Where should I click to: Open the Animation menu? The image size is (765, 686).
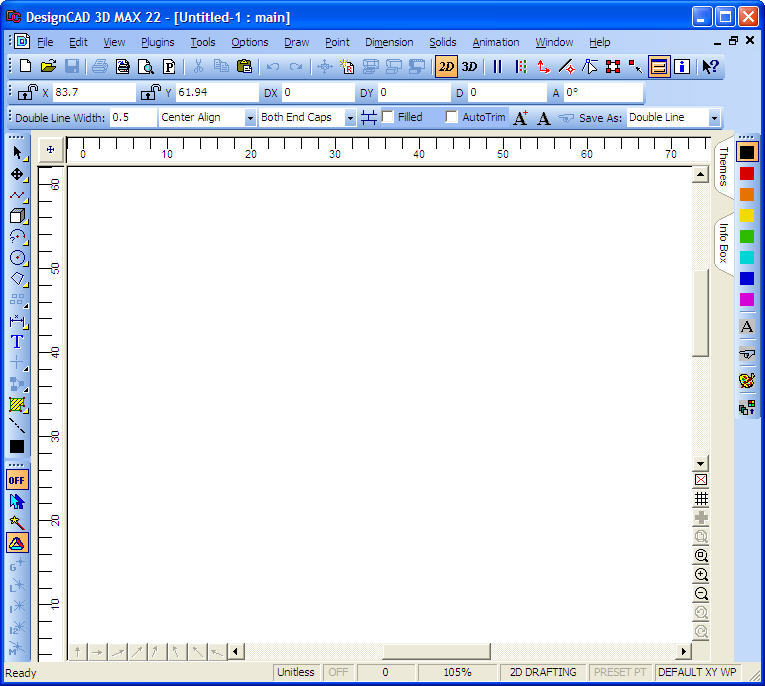[x=496, y=42]
